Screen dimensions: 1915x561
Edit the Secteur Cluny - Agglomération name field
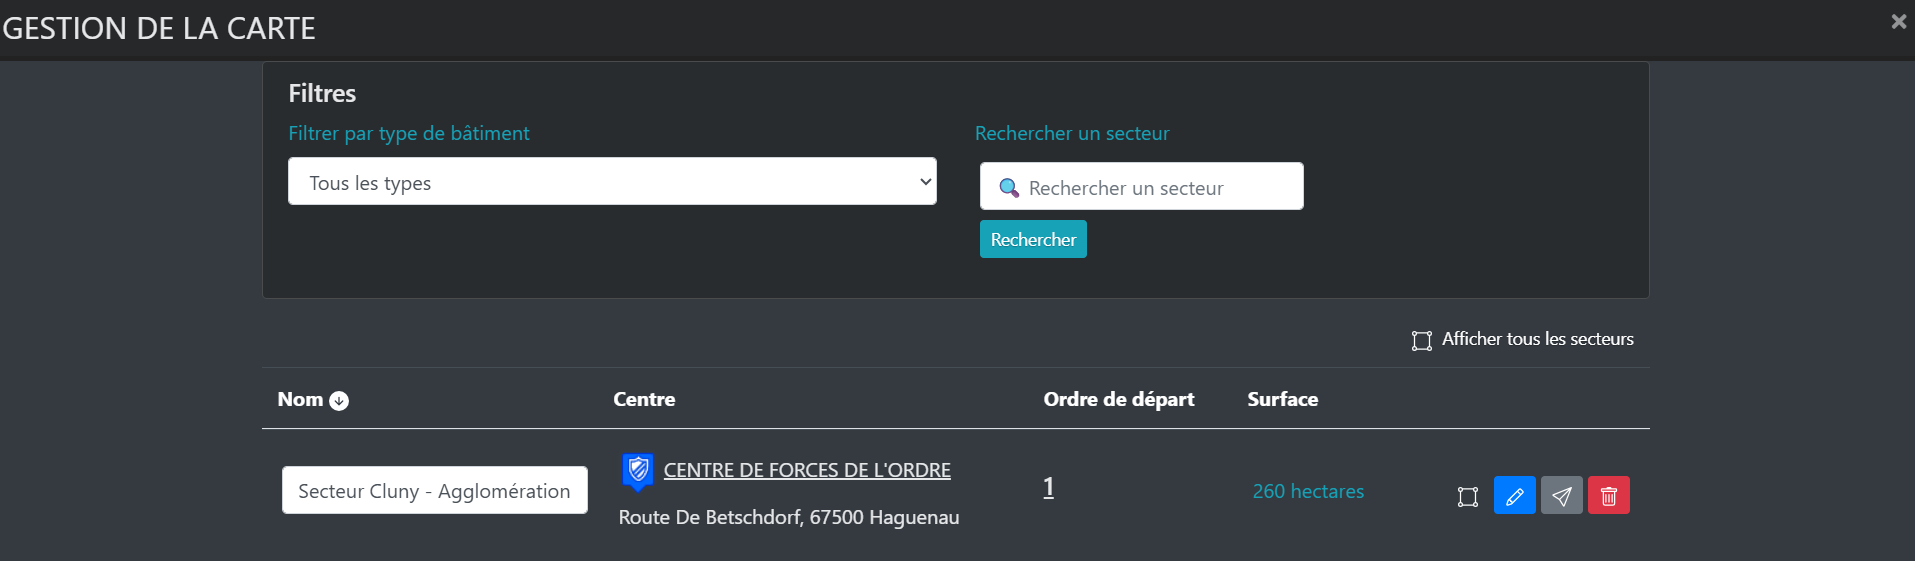434,490
